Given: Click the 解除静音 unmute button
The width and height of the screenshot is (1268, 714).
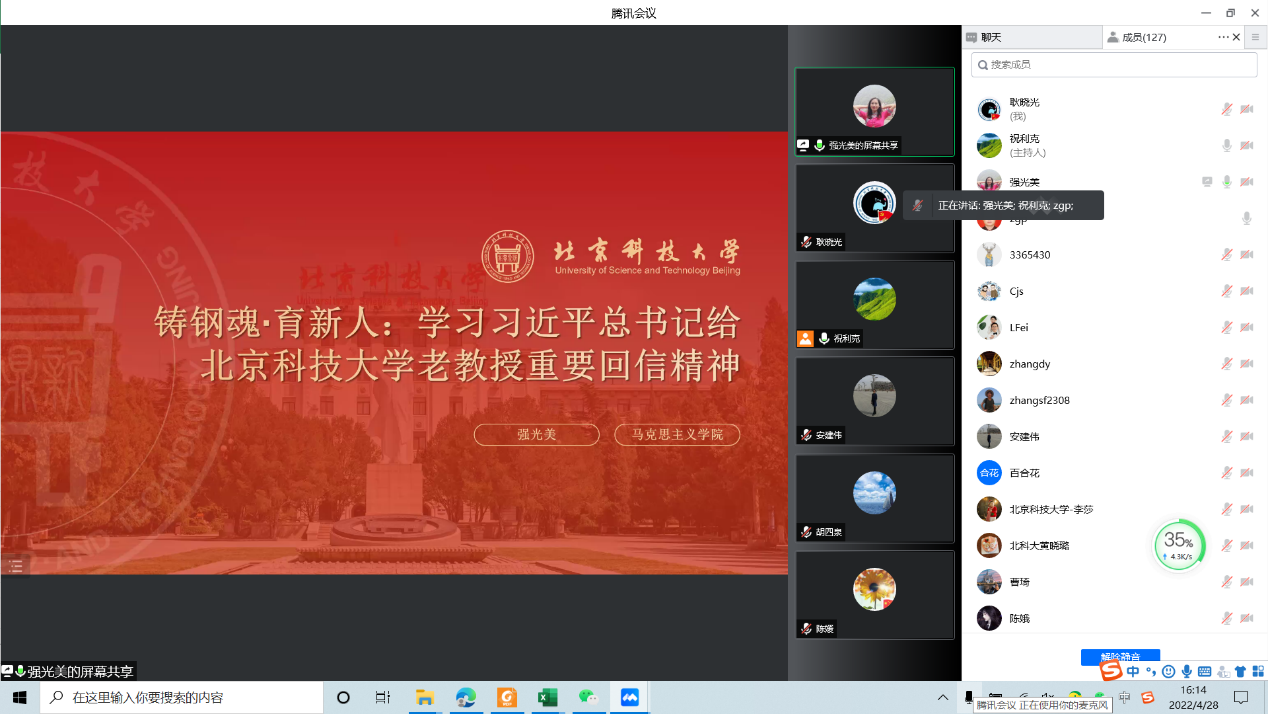Looking at the screenshot, I should pos(1120,657).
